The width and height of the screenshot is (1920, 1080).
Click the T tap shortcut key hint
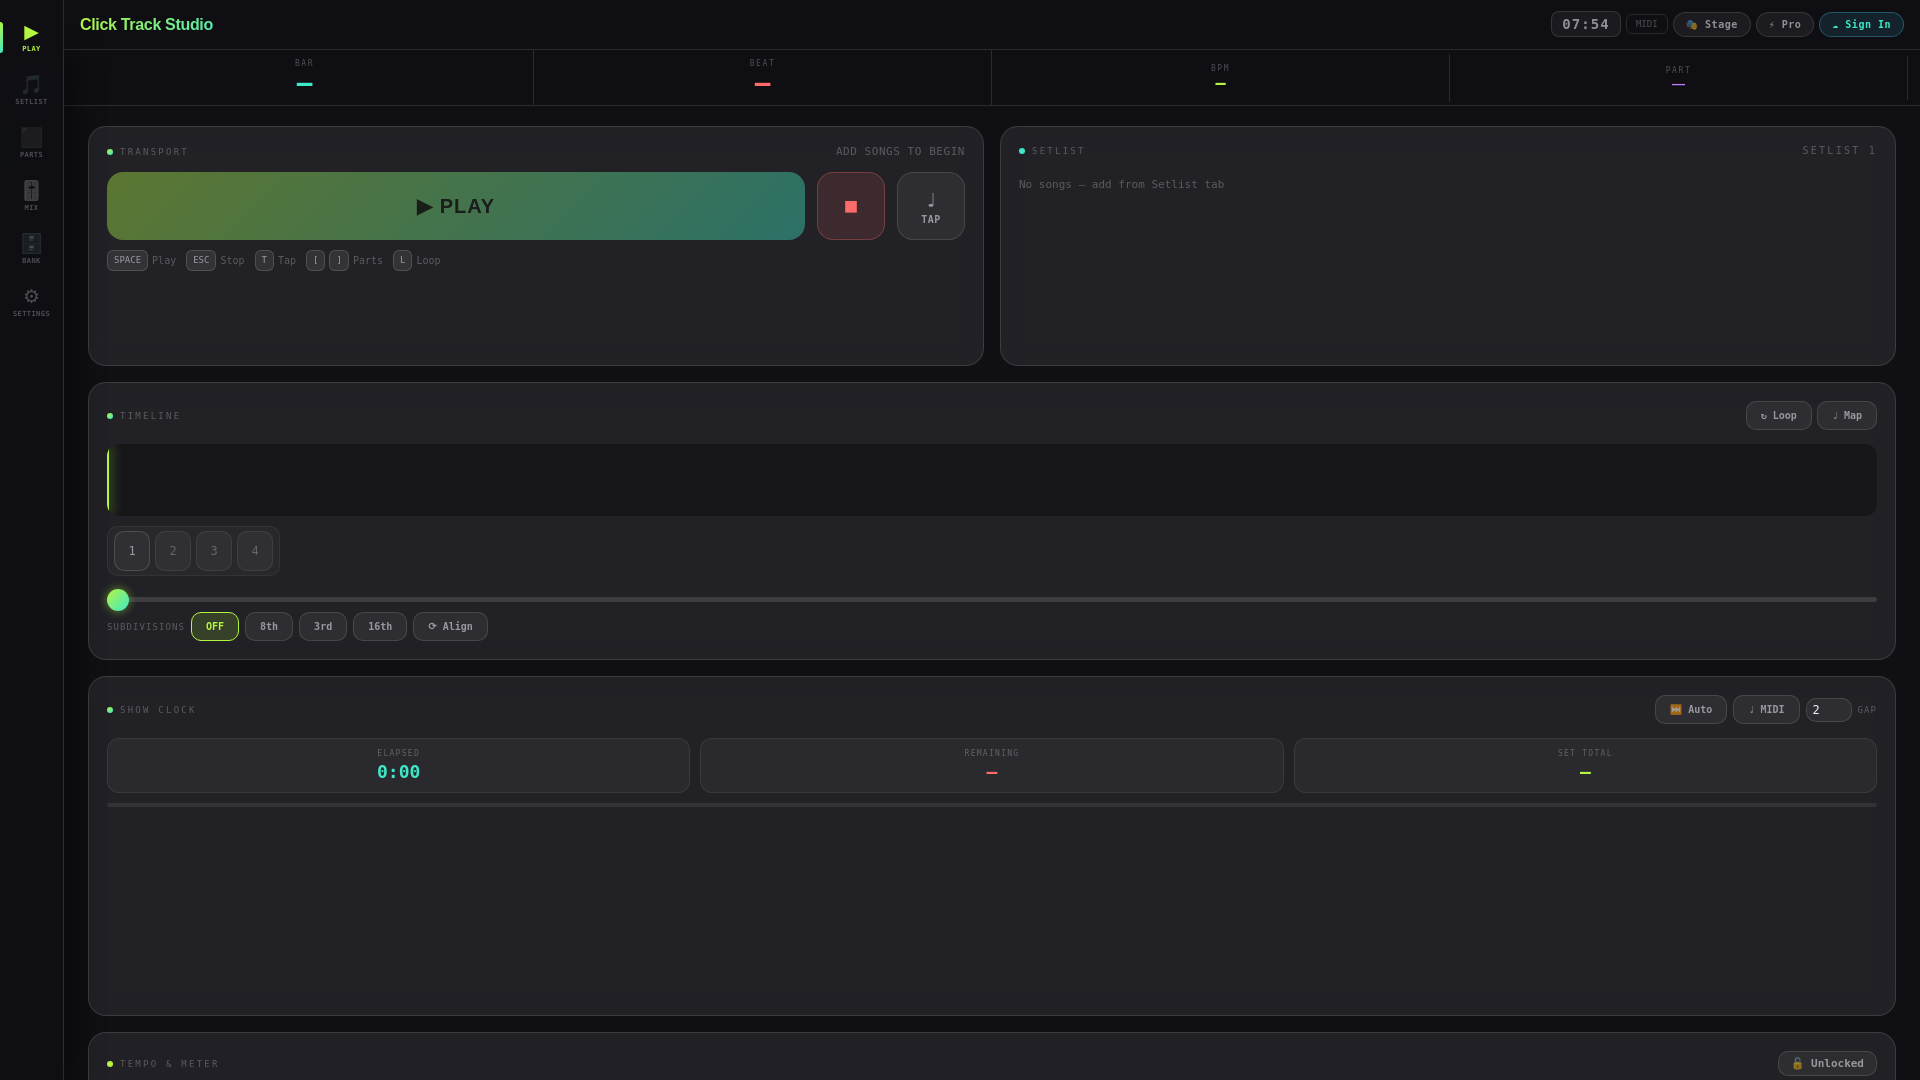click(264, 261)
